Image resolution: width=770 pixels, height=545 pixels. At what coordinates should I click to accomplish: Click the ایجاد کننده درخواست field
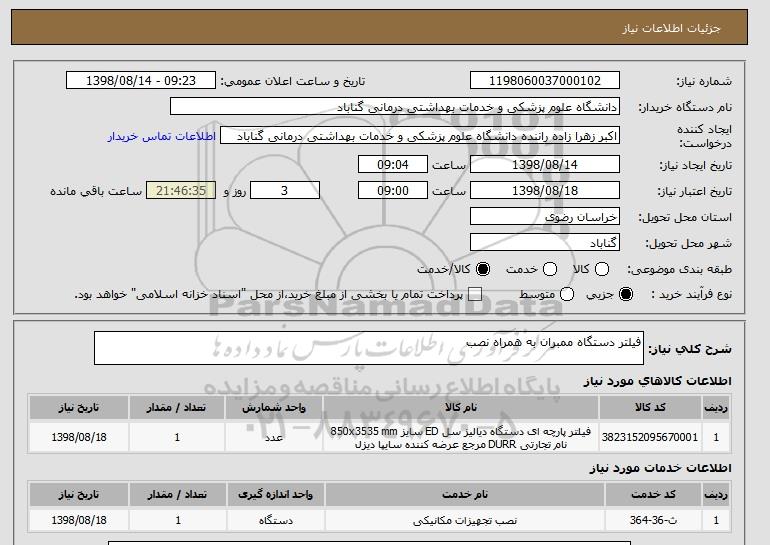(420, 136)
